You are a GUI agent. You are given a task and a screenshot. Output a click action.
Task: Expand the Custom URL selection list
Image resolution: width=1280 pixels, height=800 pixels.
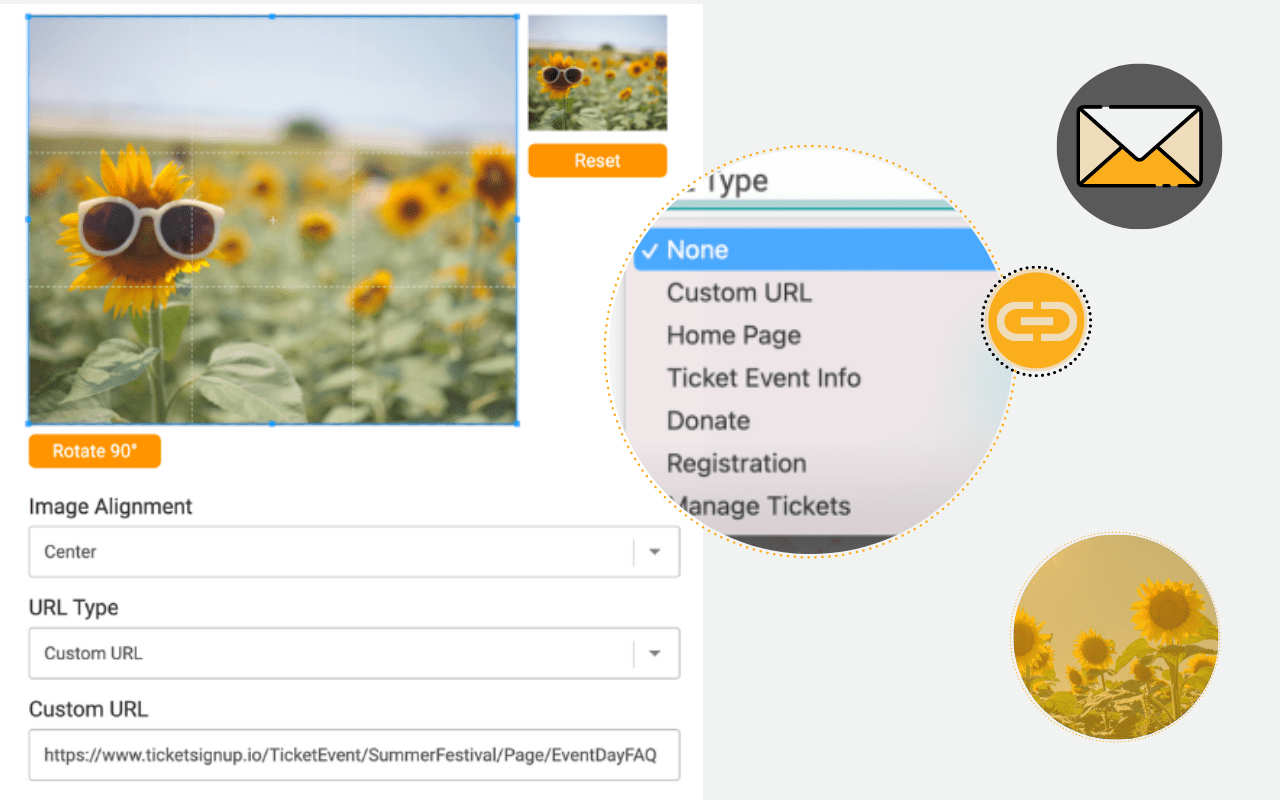tap(655, 652)
